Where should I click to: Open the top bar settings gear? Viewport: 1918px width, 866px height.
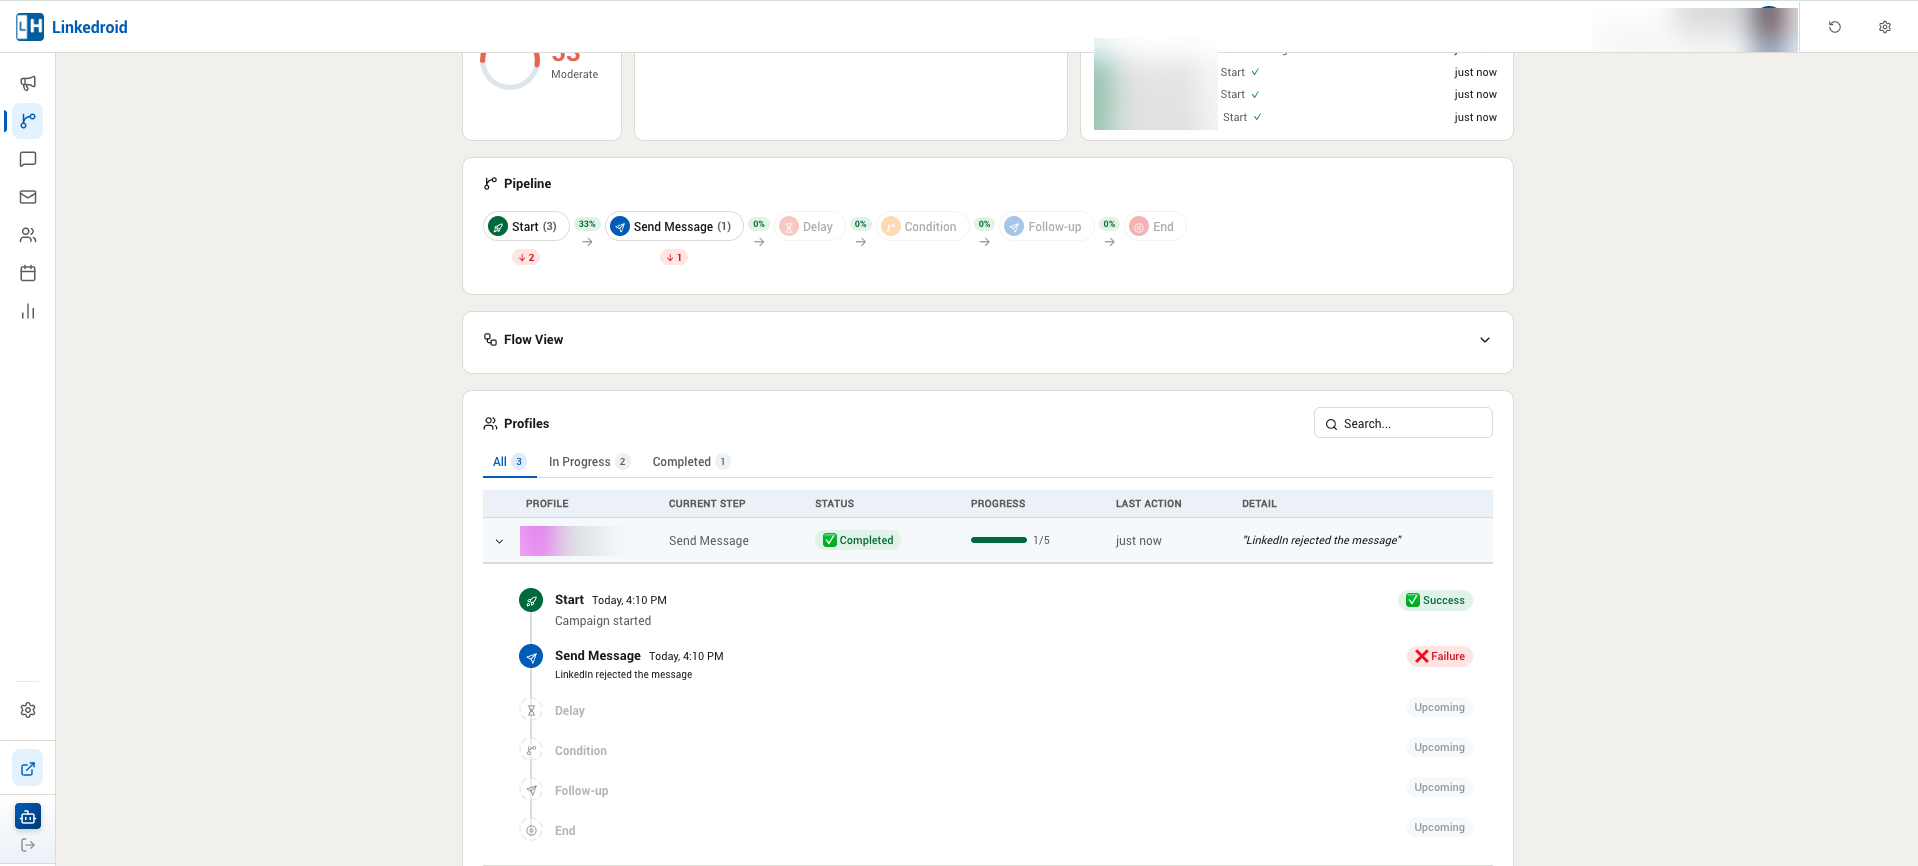tap(1885, 27)
